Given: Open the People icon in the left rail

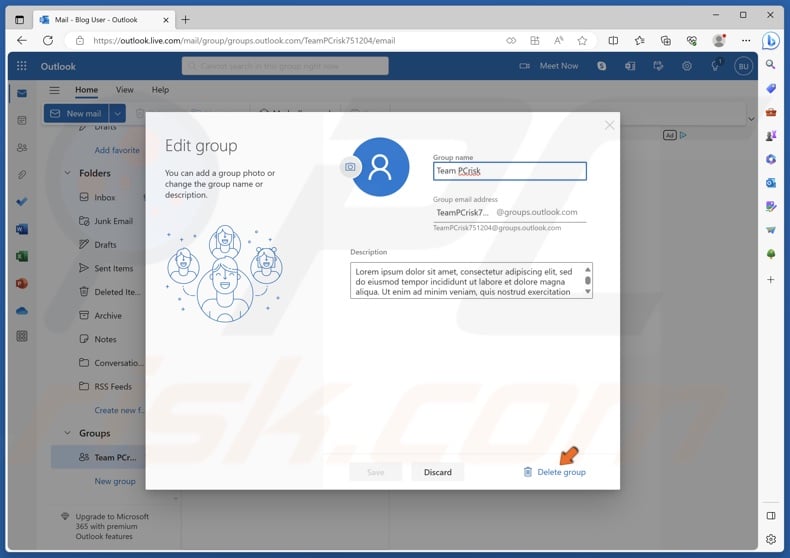Looking at the screenshot, I should click(x=22, y=148).
